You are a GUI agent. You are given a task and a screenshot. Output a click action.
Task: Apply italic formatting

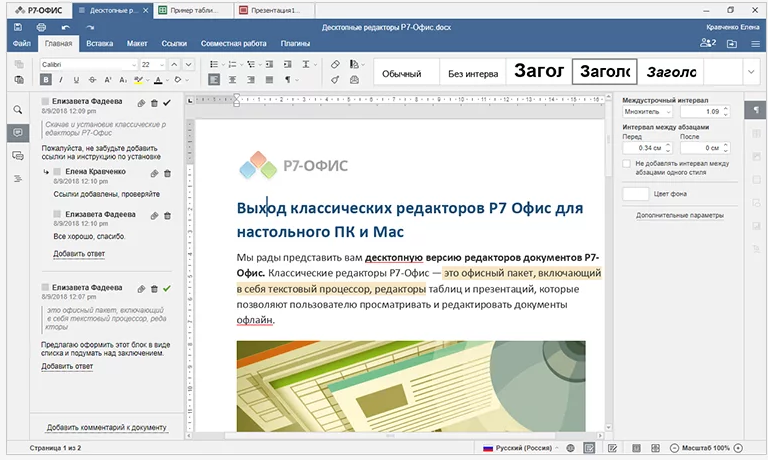pos(62,80)
